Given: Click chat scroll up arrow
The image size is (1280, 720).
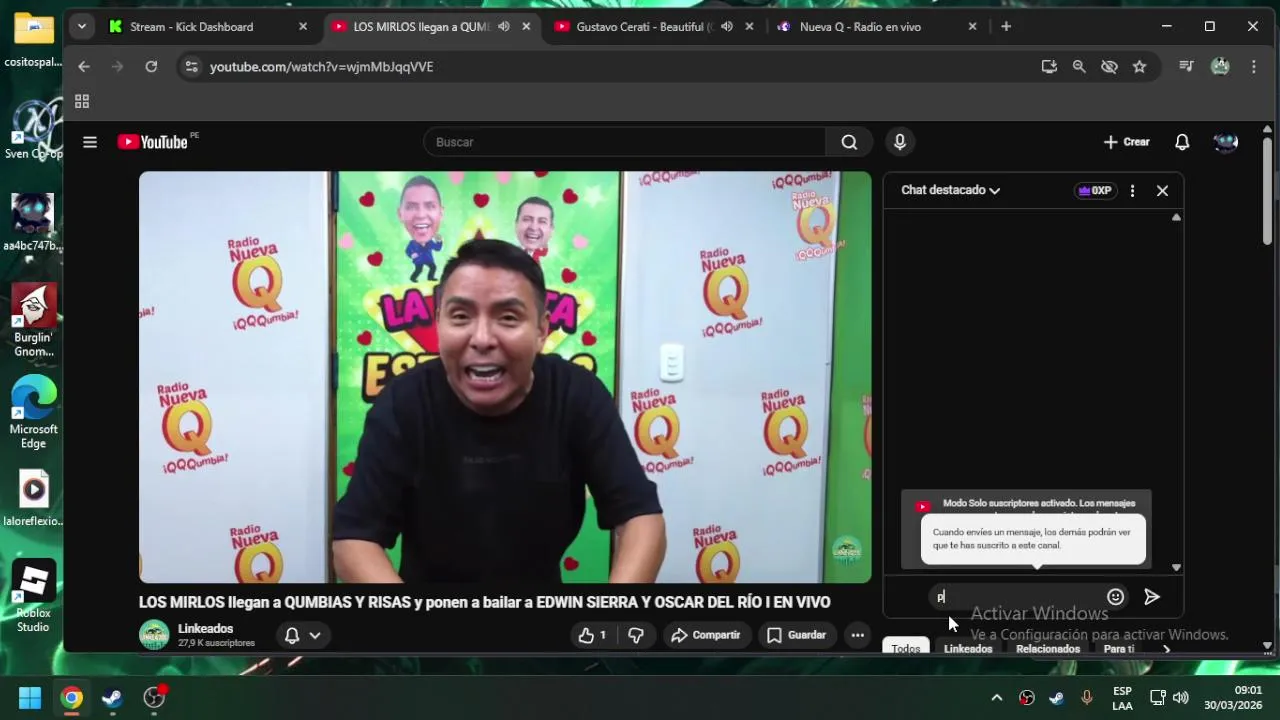Looking at the screenshot, I should pos(1176,217).
